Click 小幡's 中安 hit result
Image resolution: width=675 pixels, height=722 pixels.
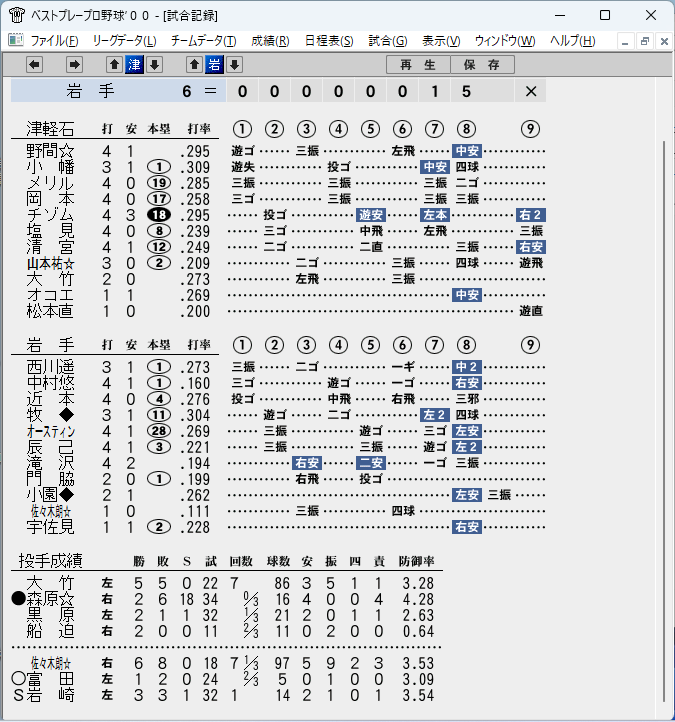click(435, 167)
